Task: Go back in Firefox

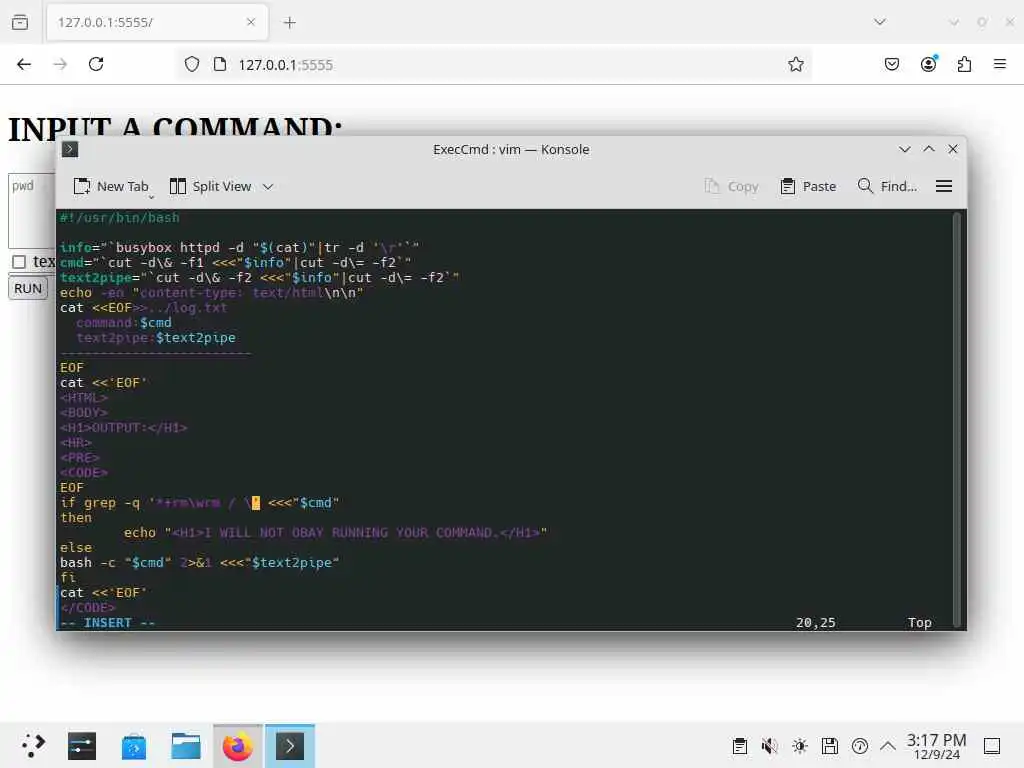Action: 24,64
